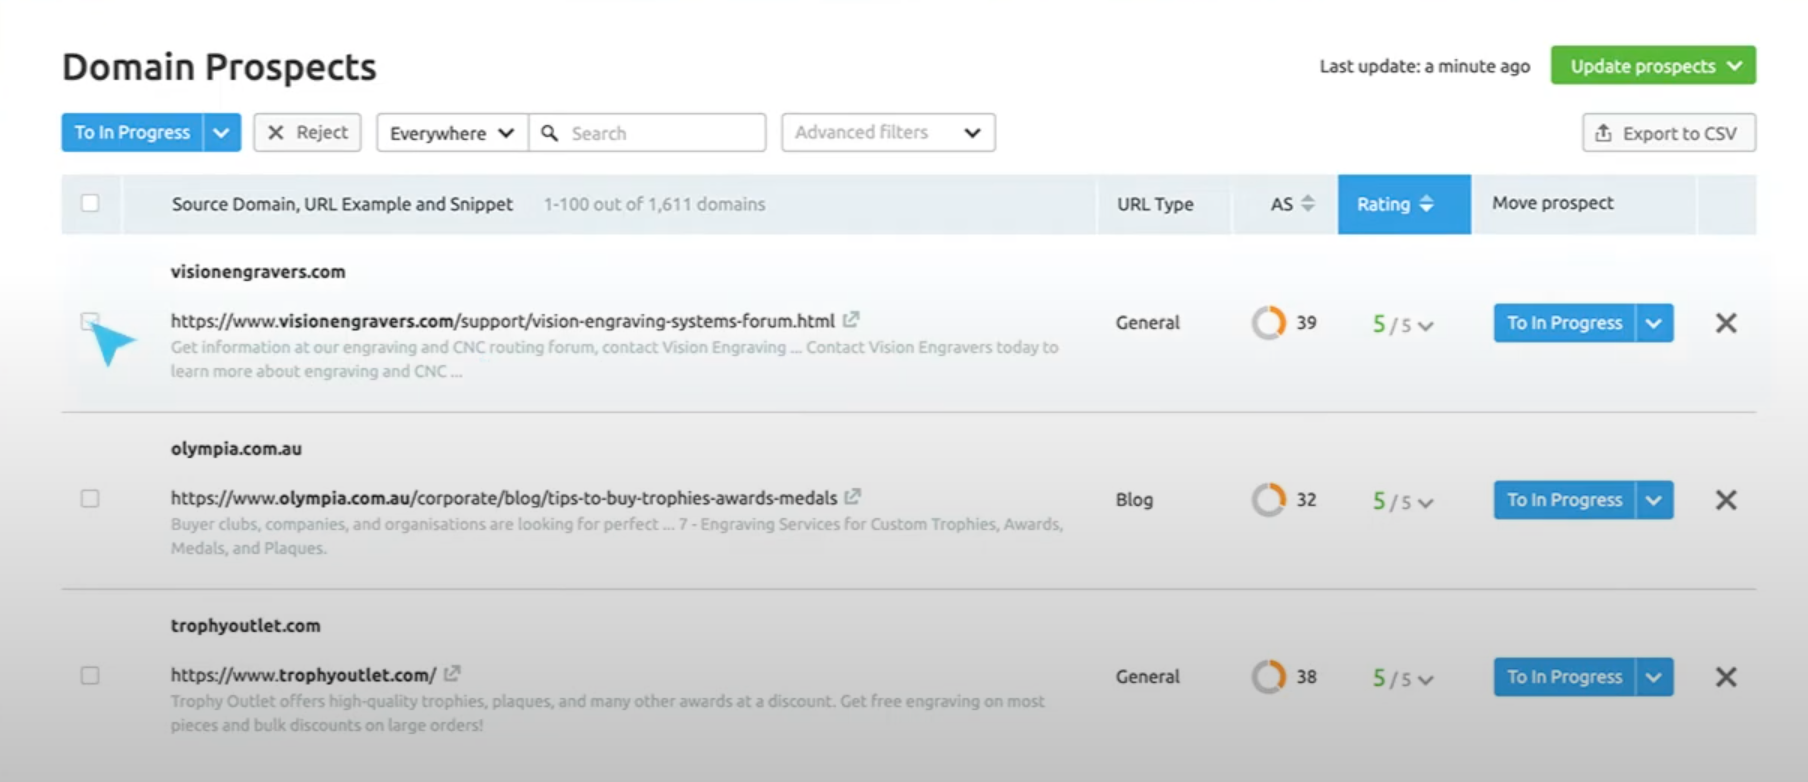Click the olympia.com.au domain heading
1808x782 pixels.
[x=236, y=449]
